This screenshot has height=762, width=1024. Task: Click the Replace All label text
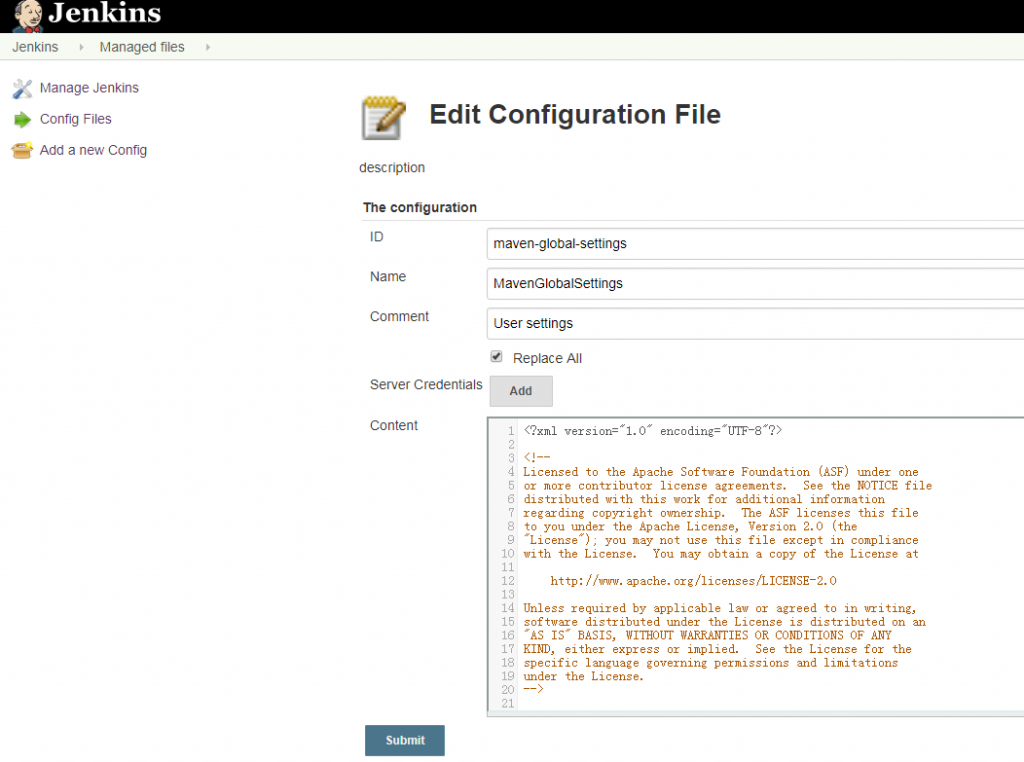point(547,358)
